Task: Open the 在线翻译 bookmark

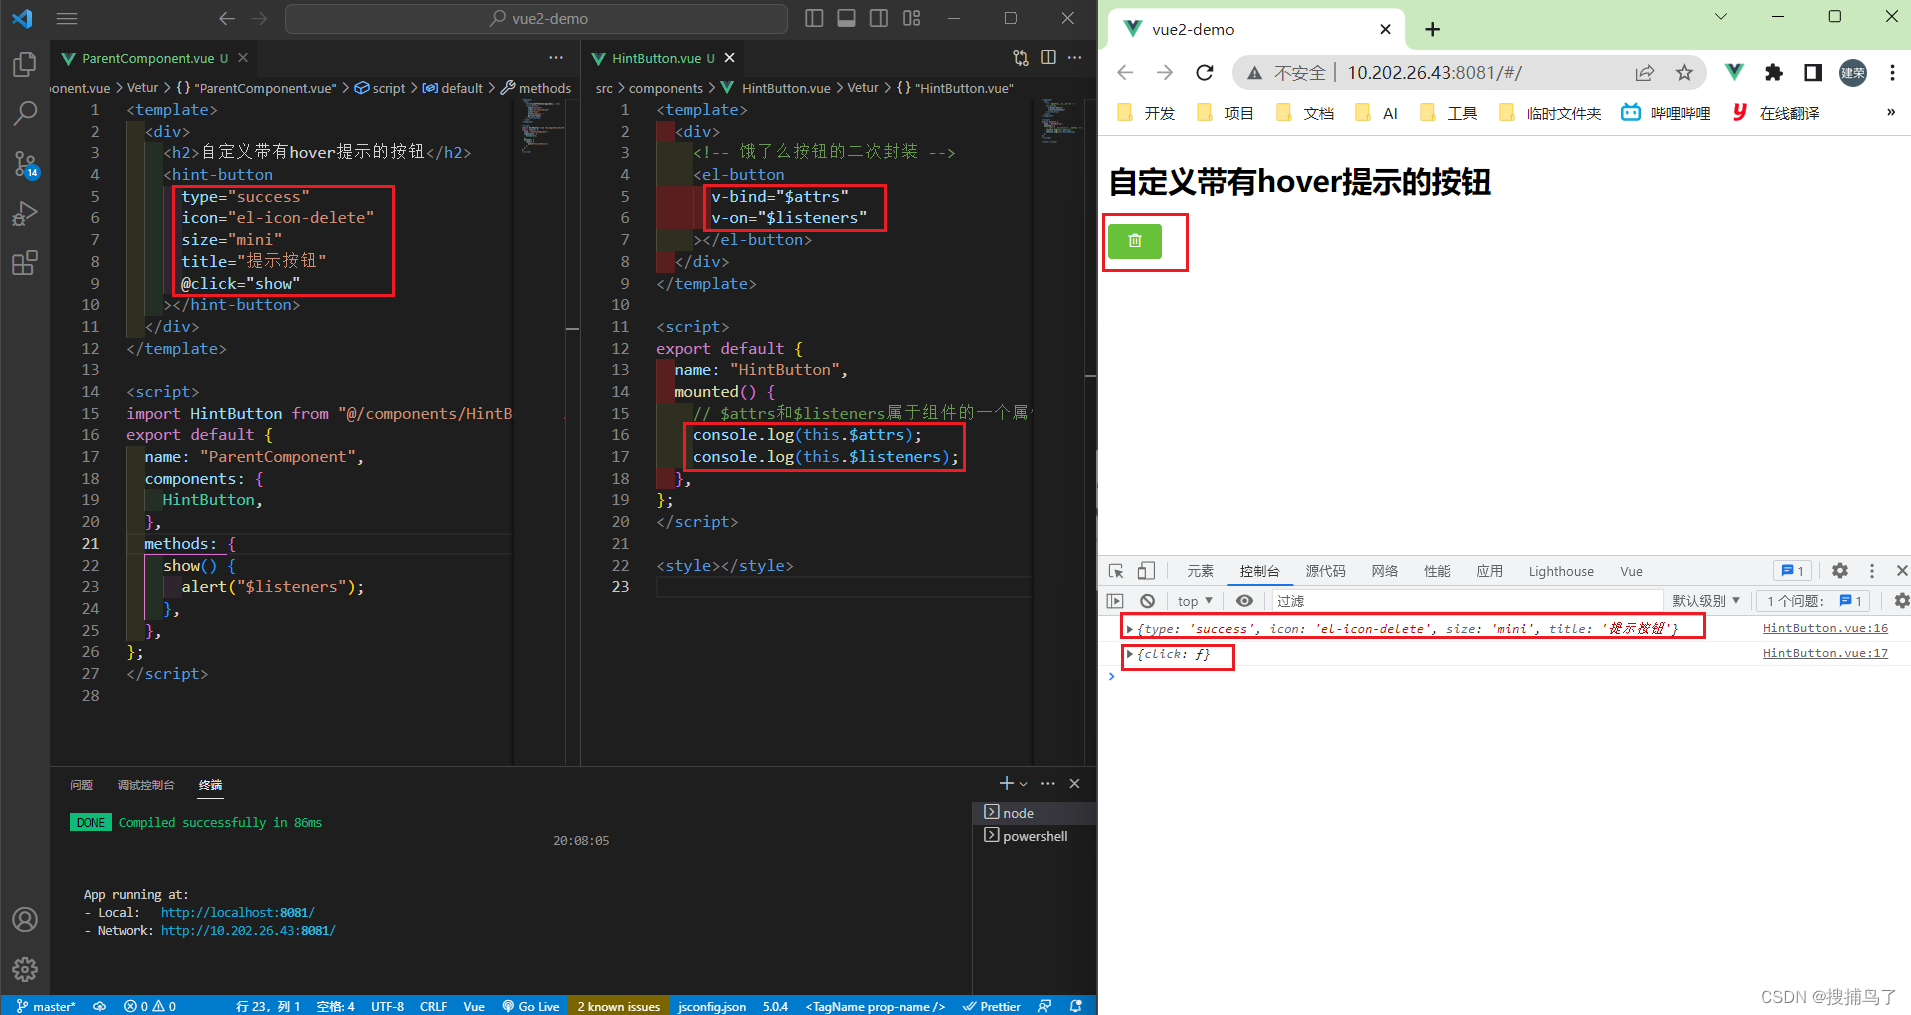Action: pos(1776,113)
